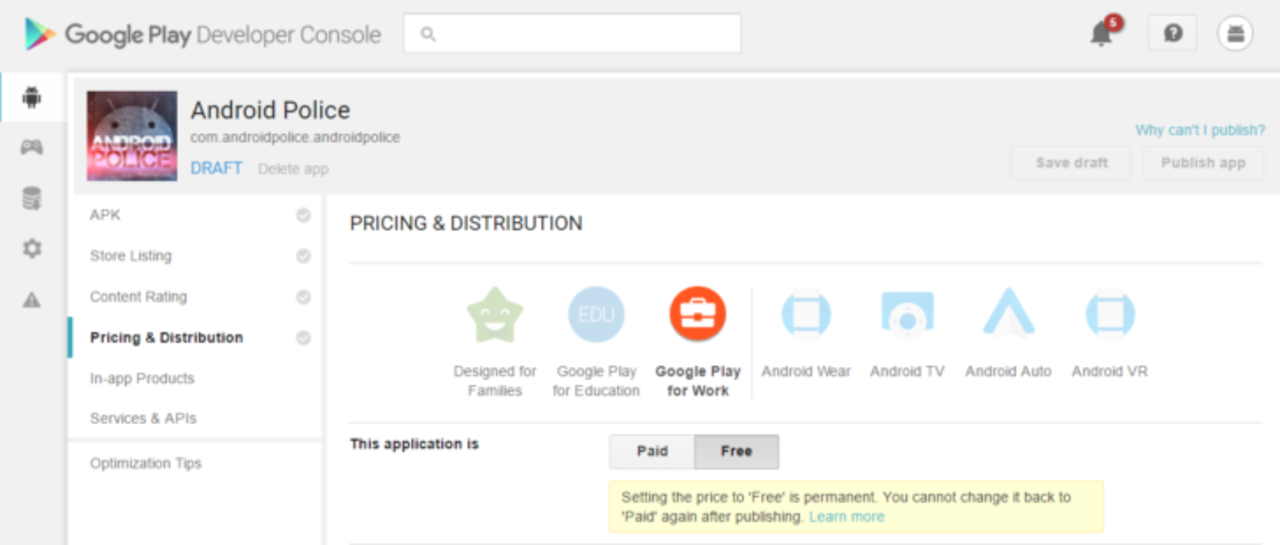
Task: Click the Learn more link
Action: (x=846, y=517)
